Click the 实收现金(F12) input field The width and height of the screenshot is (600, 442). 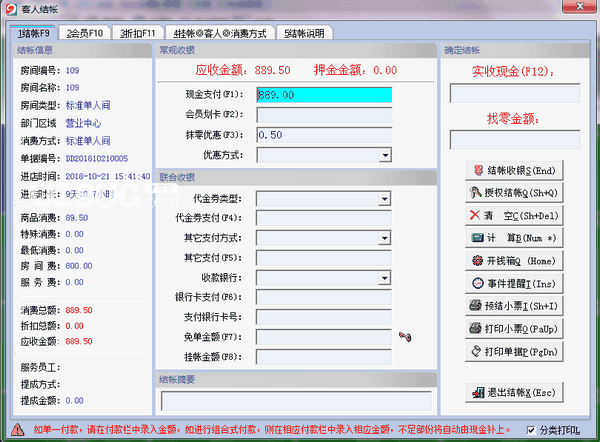point(515,93)
